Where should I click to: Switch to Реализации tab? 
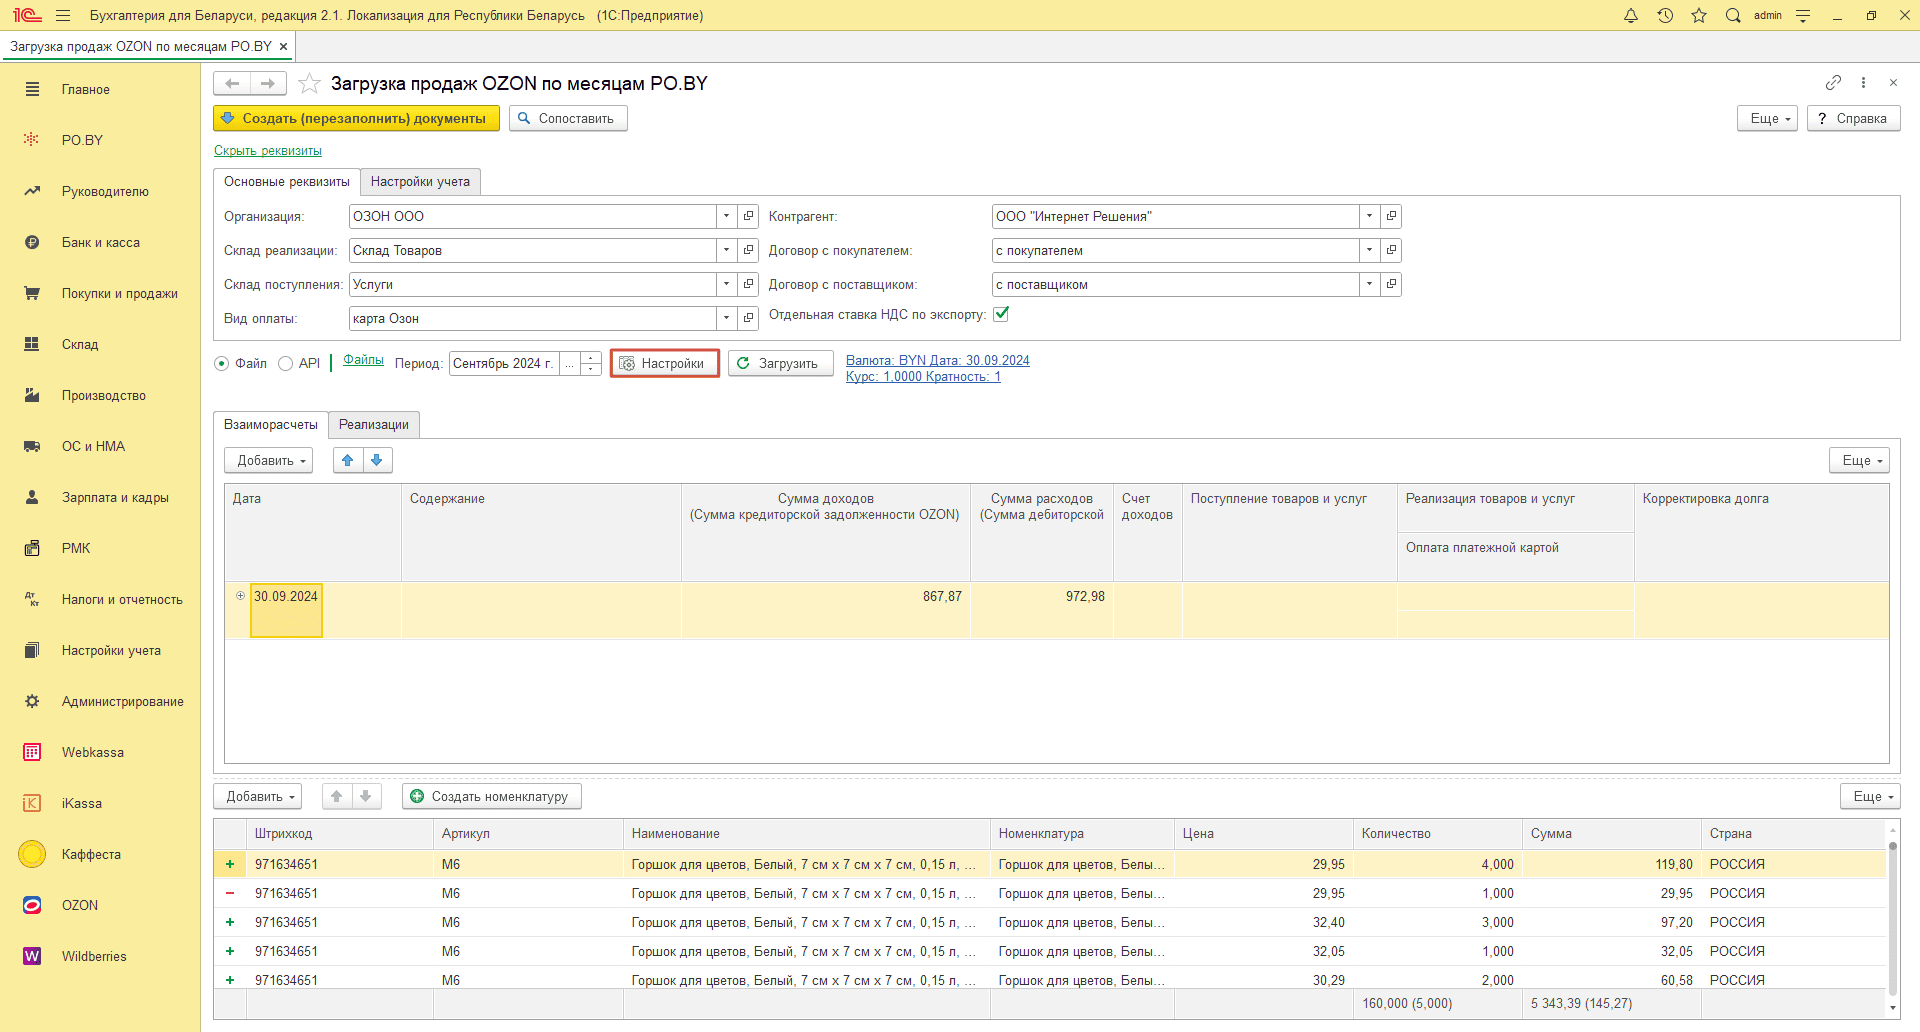374,424
